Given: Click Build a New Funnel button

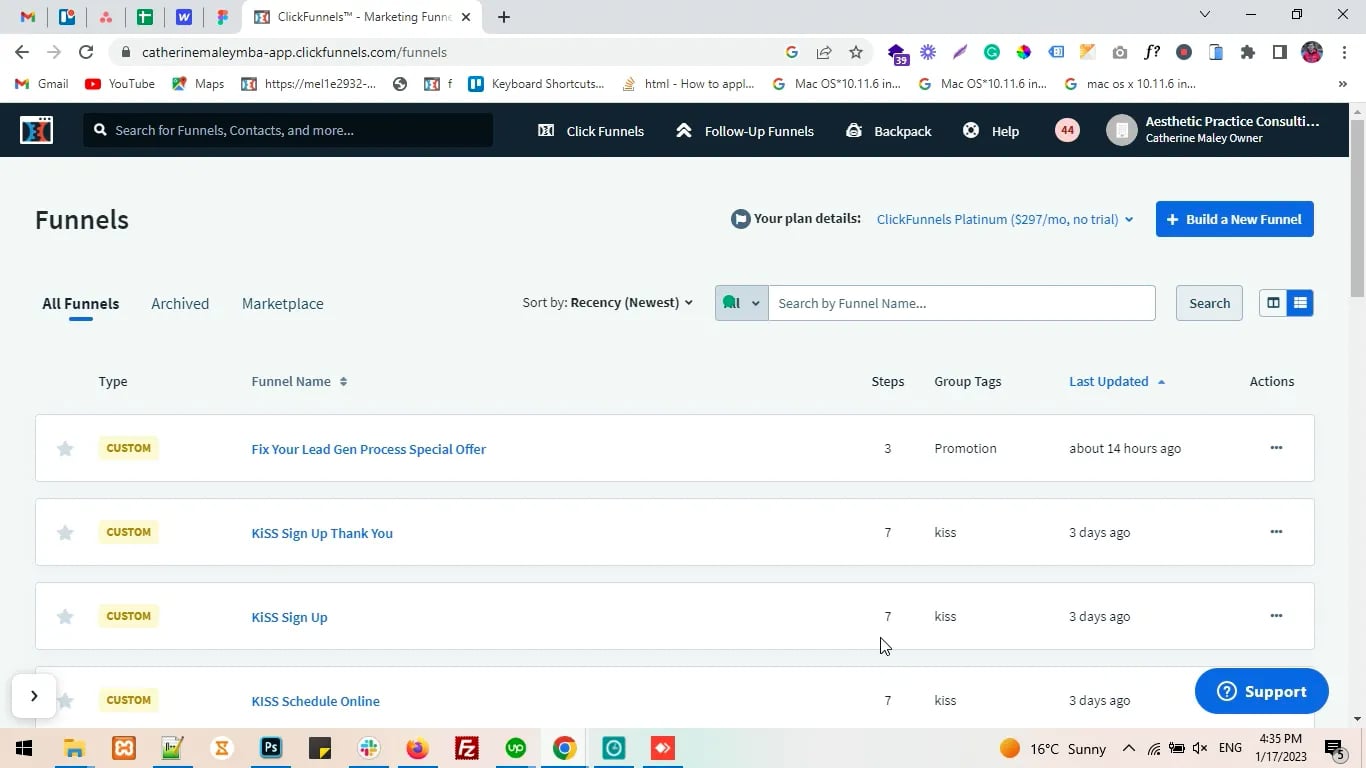Looking at the screenshot, I should coord(1235,219).
